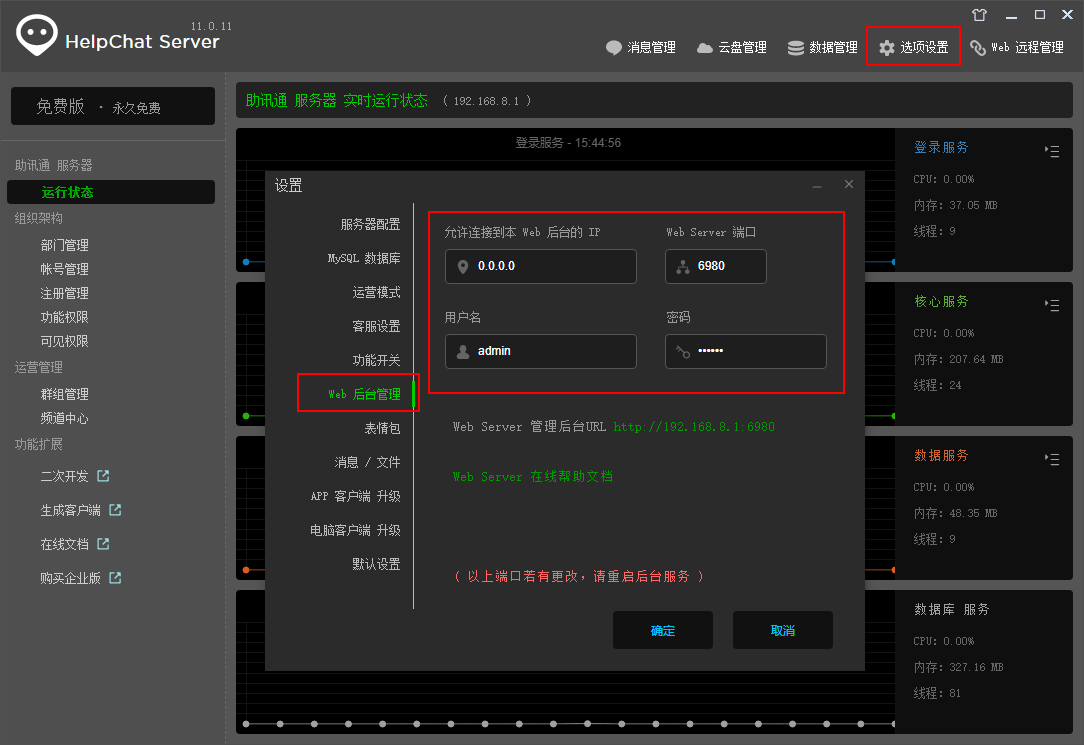Viewport: 1084px width, 745px height.
Task: Click the 内存: 327.16 MB value
Action: click(x=958, y=667)
